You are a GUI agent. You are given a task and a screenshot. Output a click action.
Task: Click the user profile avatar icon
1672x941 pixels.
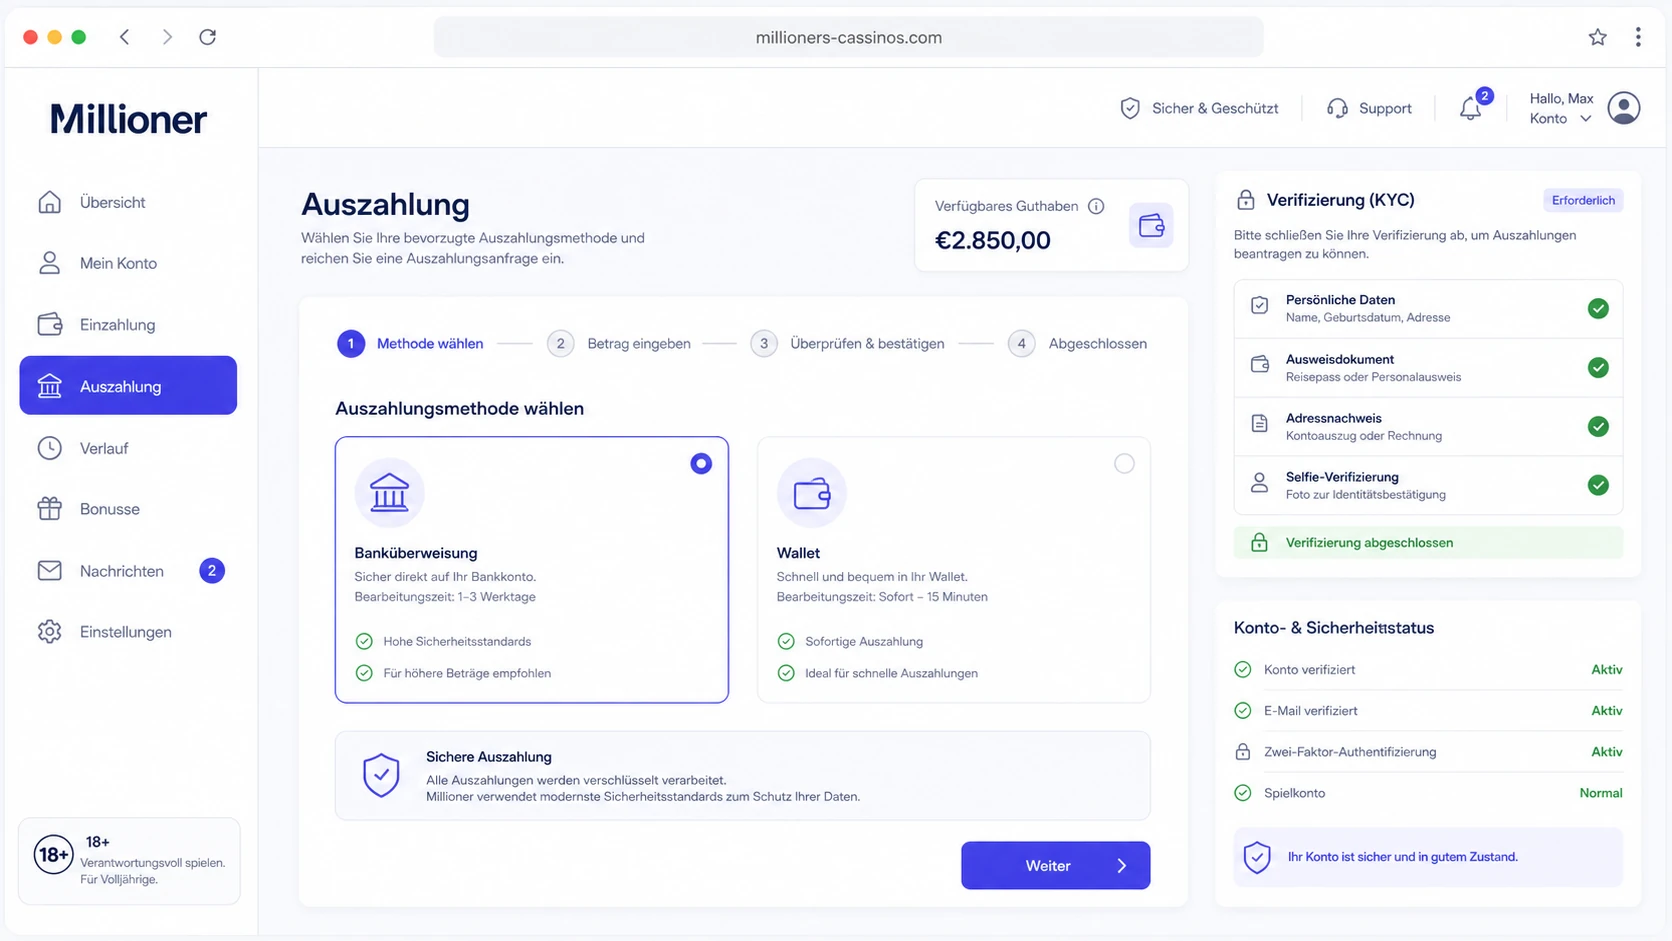pyautogui.click(x=1624, y=108)
